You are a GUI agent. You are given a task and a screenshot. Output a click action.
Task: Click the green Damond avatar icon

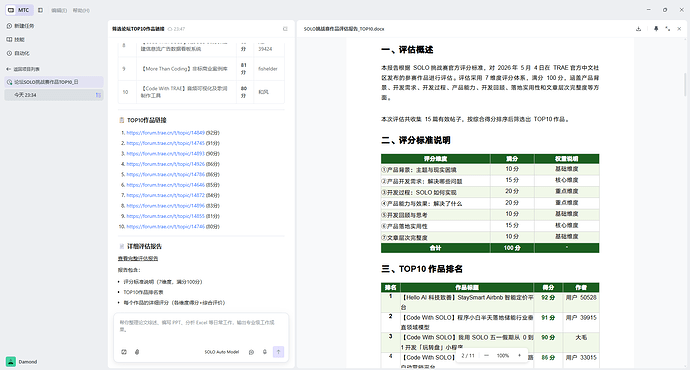coord(11,362)
